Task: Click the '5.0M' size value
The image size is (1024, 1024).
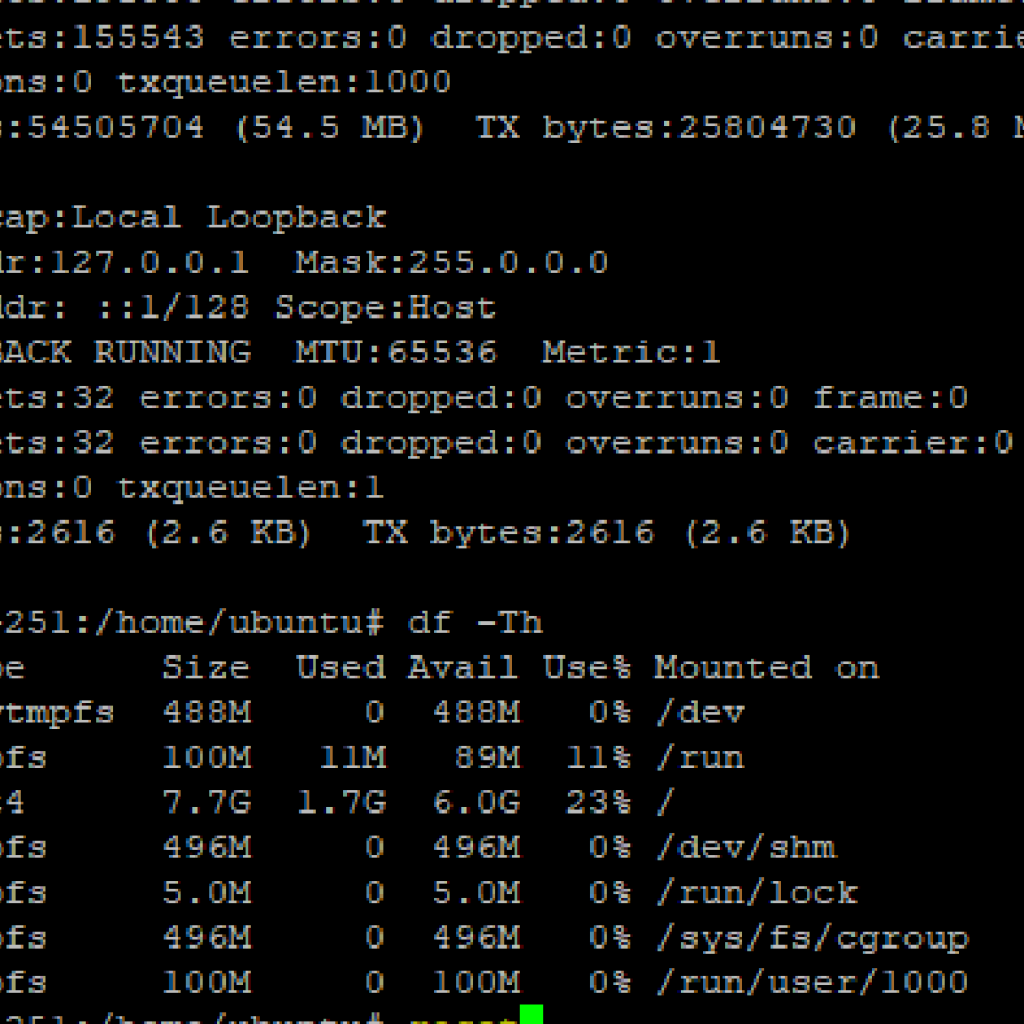Action: point(206,893)
